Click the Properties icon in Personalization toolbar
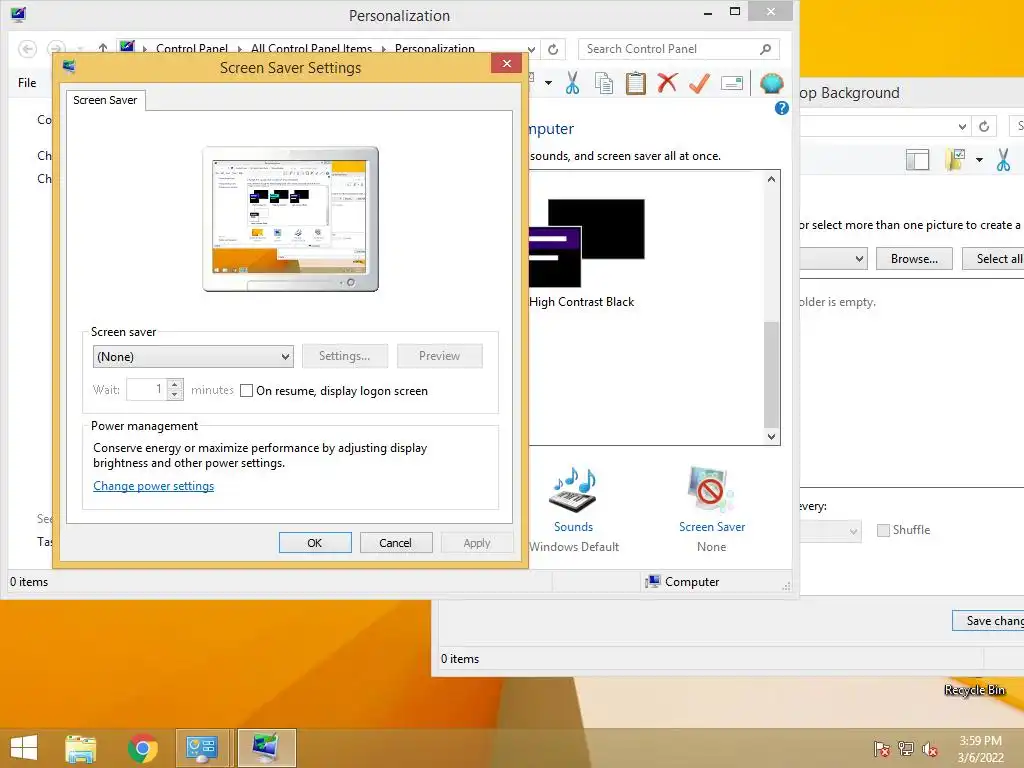Image resolution: width=1024 pixels, height=768 pixels. [x=732, y=84]
